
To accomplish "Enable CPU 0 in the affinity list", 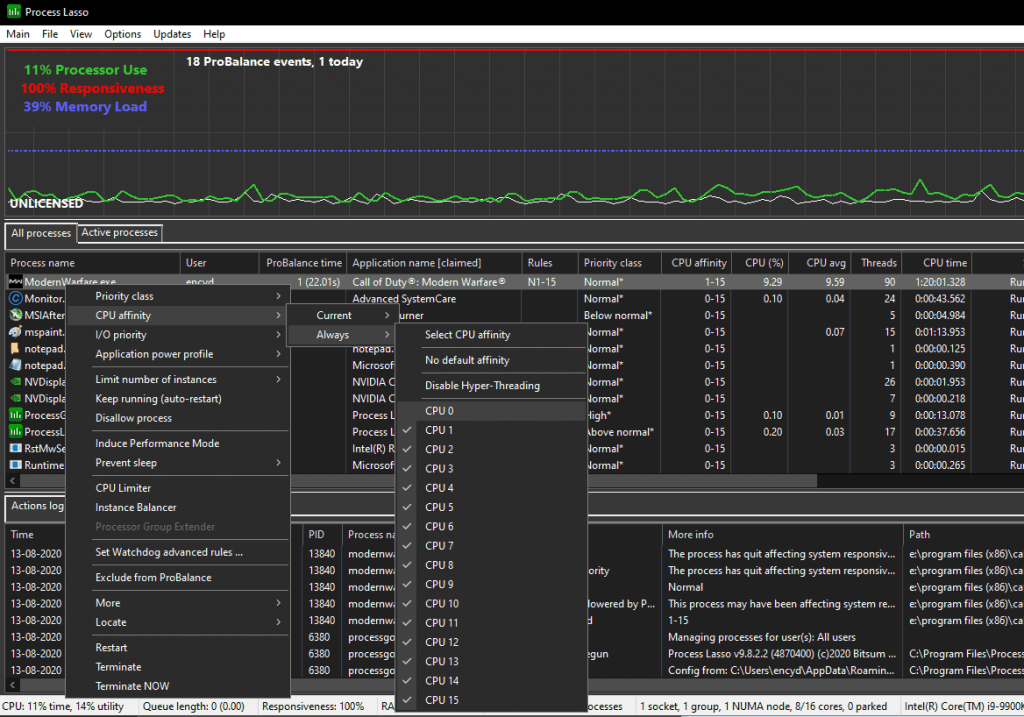I will click(491, 411).
